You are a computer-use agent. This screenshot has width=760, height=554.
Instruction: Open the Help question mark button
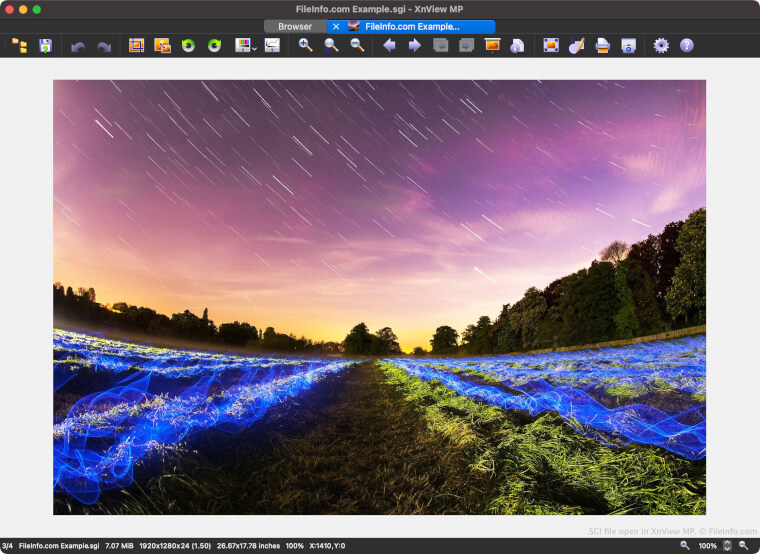coord(687,45)
